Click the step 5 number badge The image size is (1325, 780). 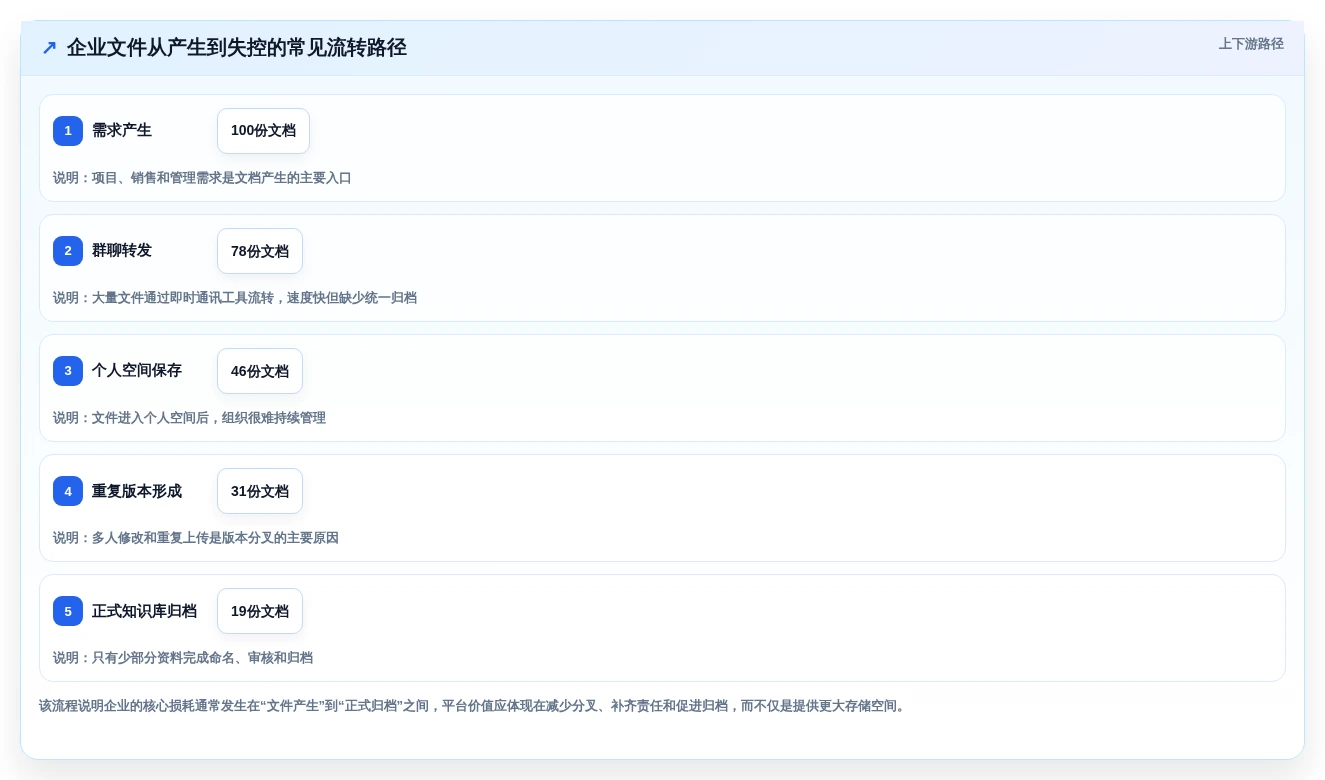point(68,611)
